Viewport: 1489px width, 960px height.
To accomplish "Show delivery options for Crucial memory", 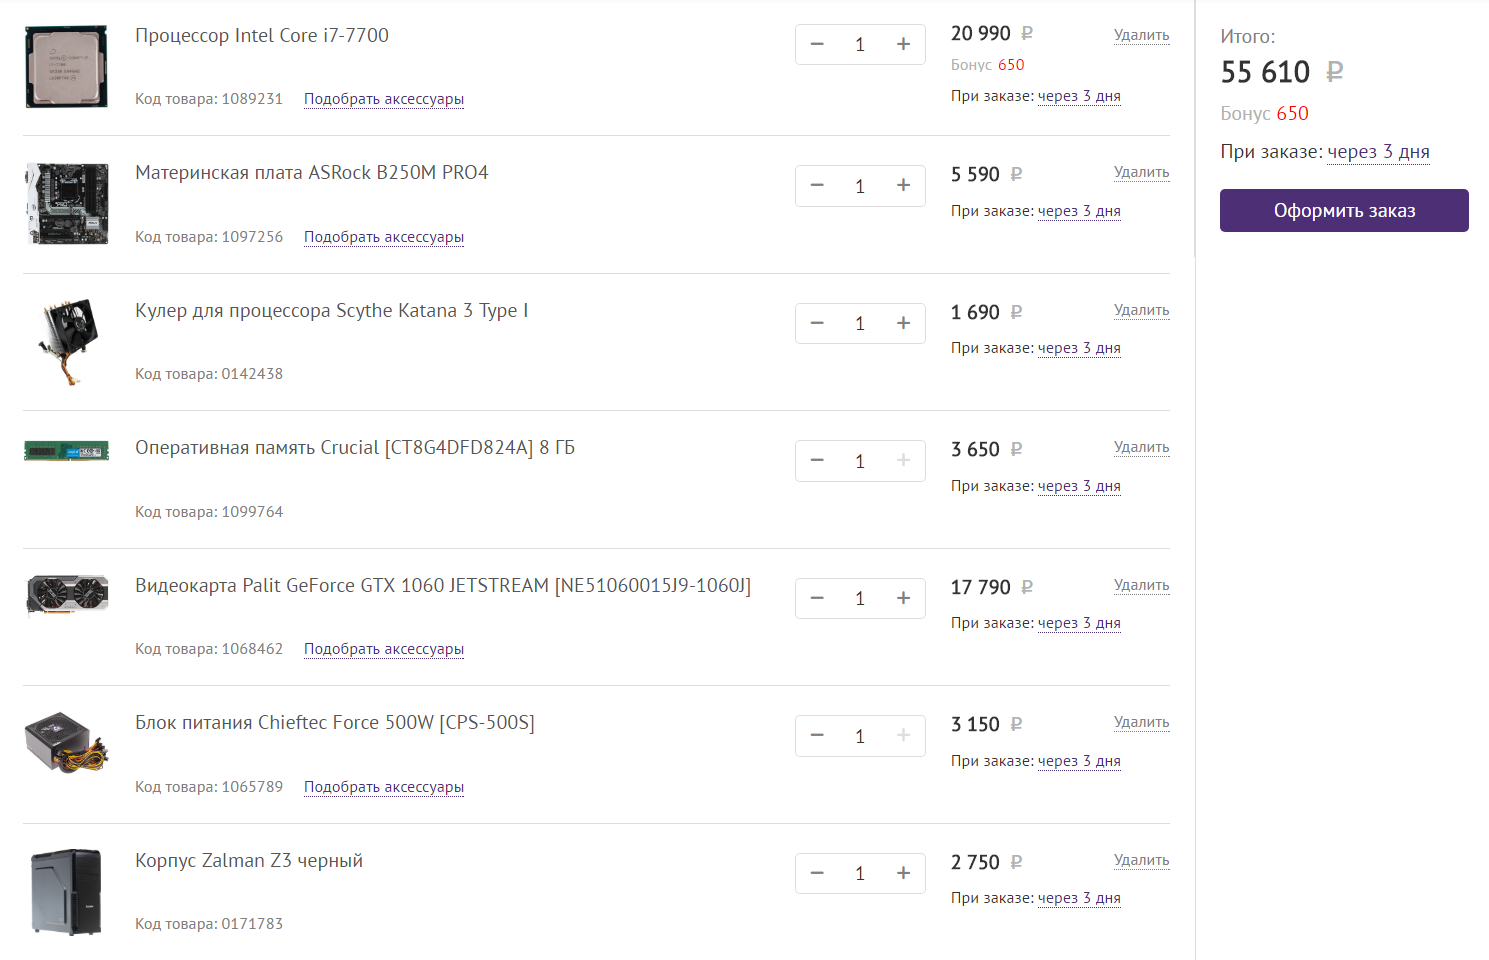I will tap(1079, 486).
